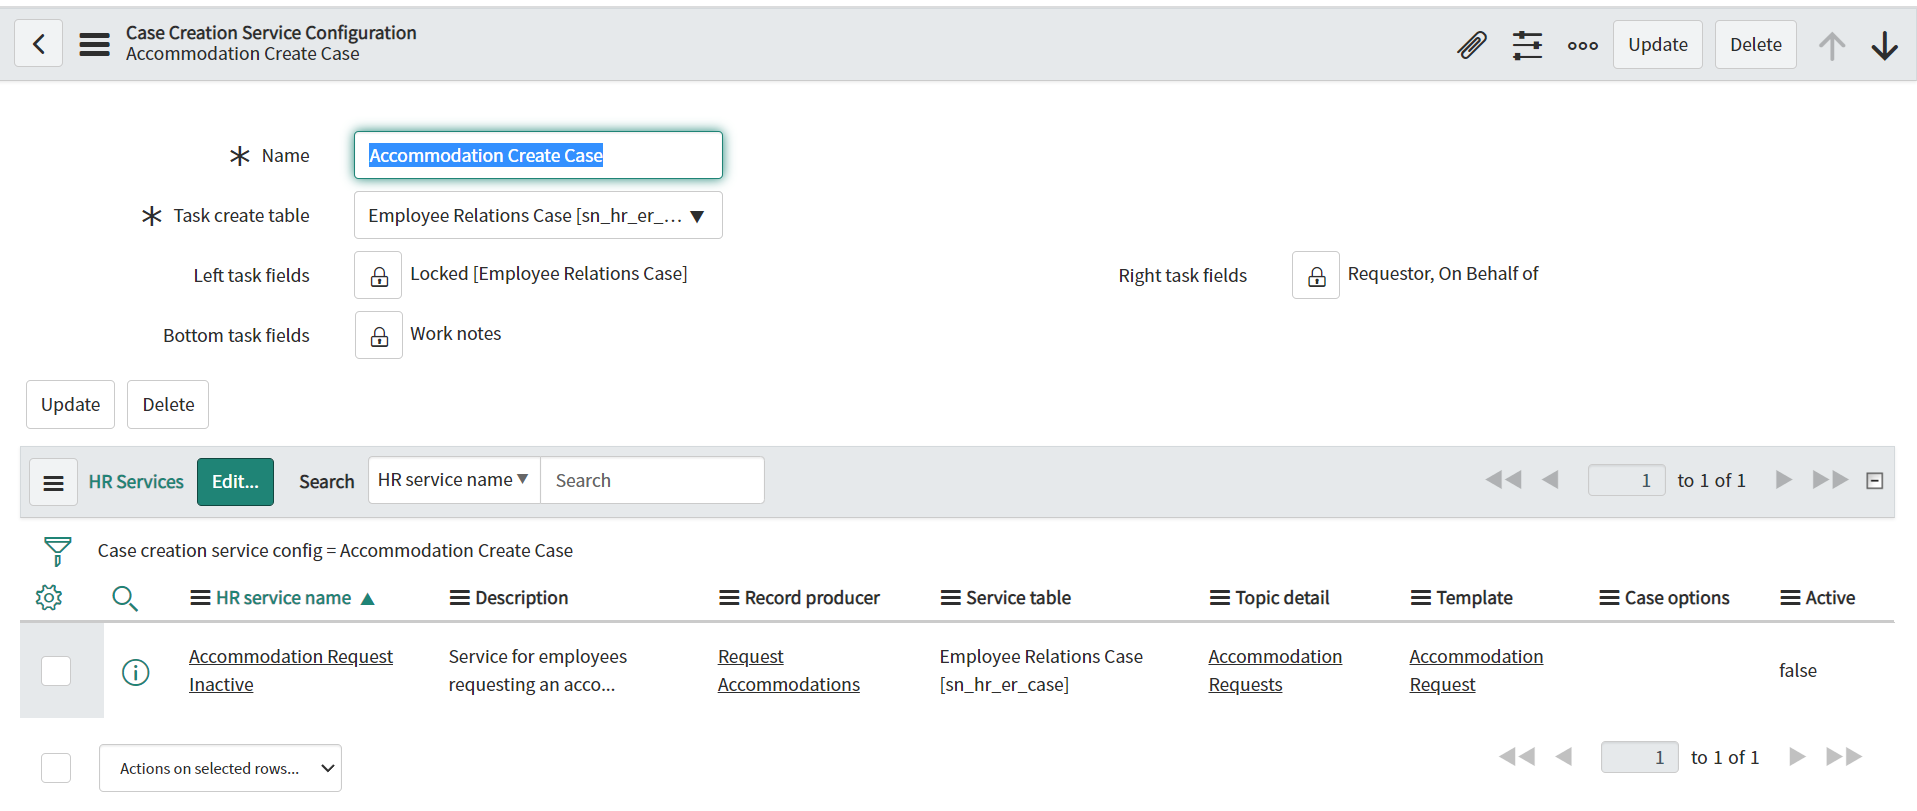Open the personalize list gear icon
This screenshot has width=1917, height=811.
tap(49, 598)
